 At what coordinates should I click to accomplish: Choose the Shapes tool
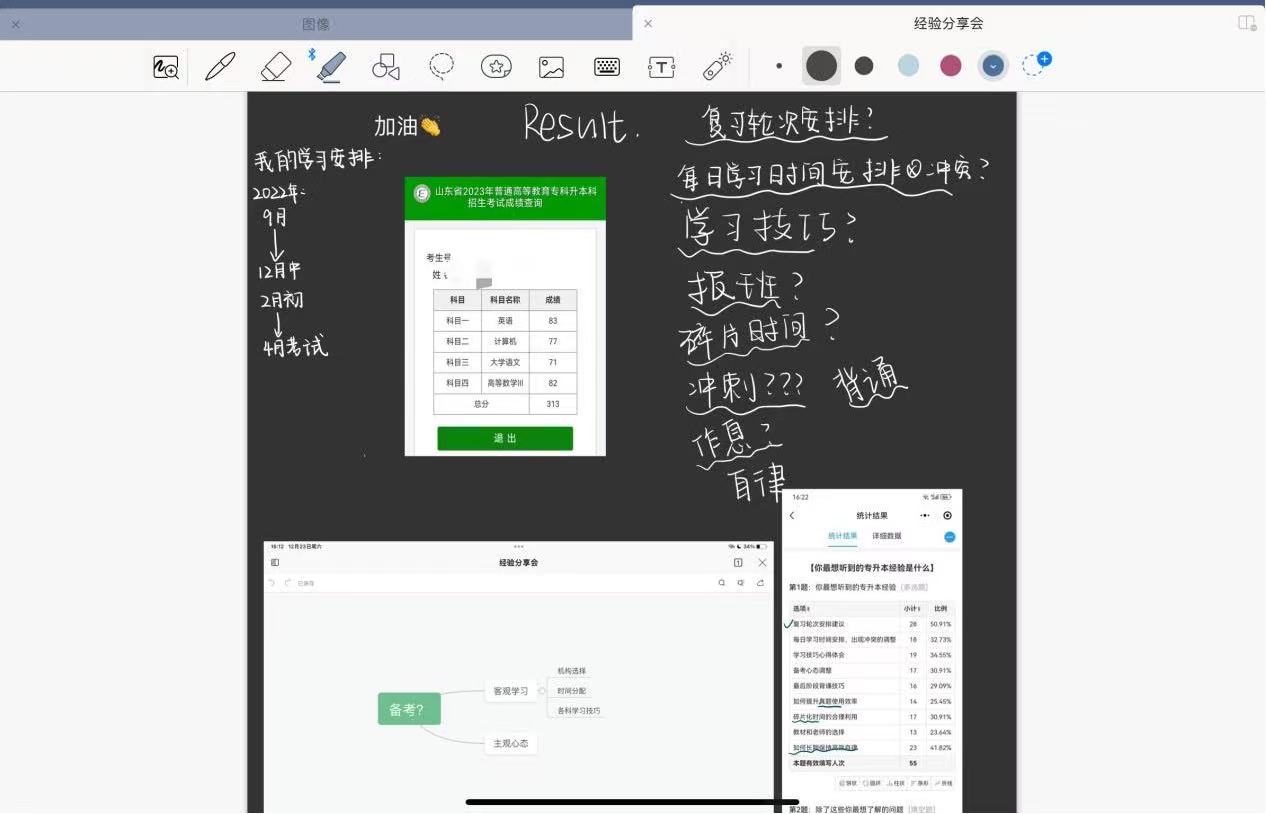pyautogui.click(x=386, y=67)
